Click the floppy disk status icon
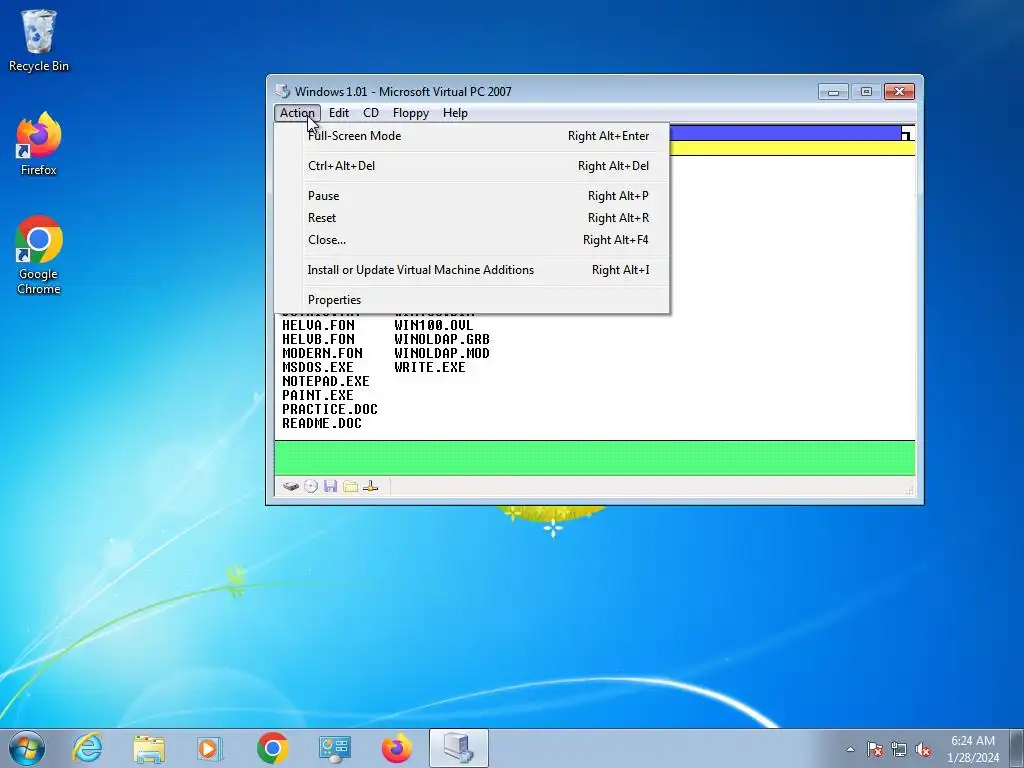This screenshot has width=1024, height=768. pyautogui.click(x=330, y=486)
